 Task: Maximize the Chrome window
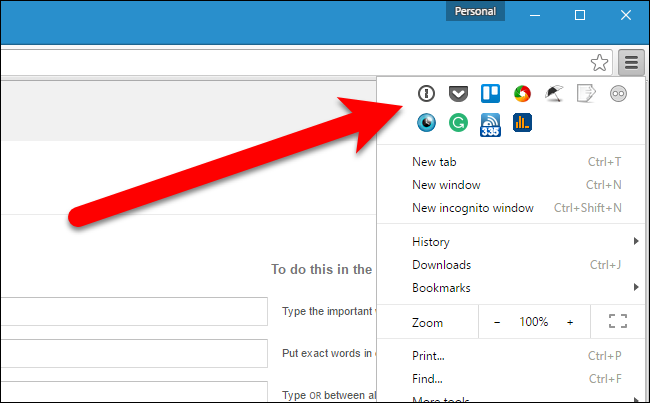pos(580,15)
